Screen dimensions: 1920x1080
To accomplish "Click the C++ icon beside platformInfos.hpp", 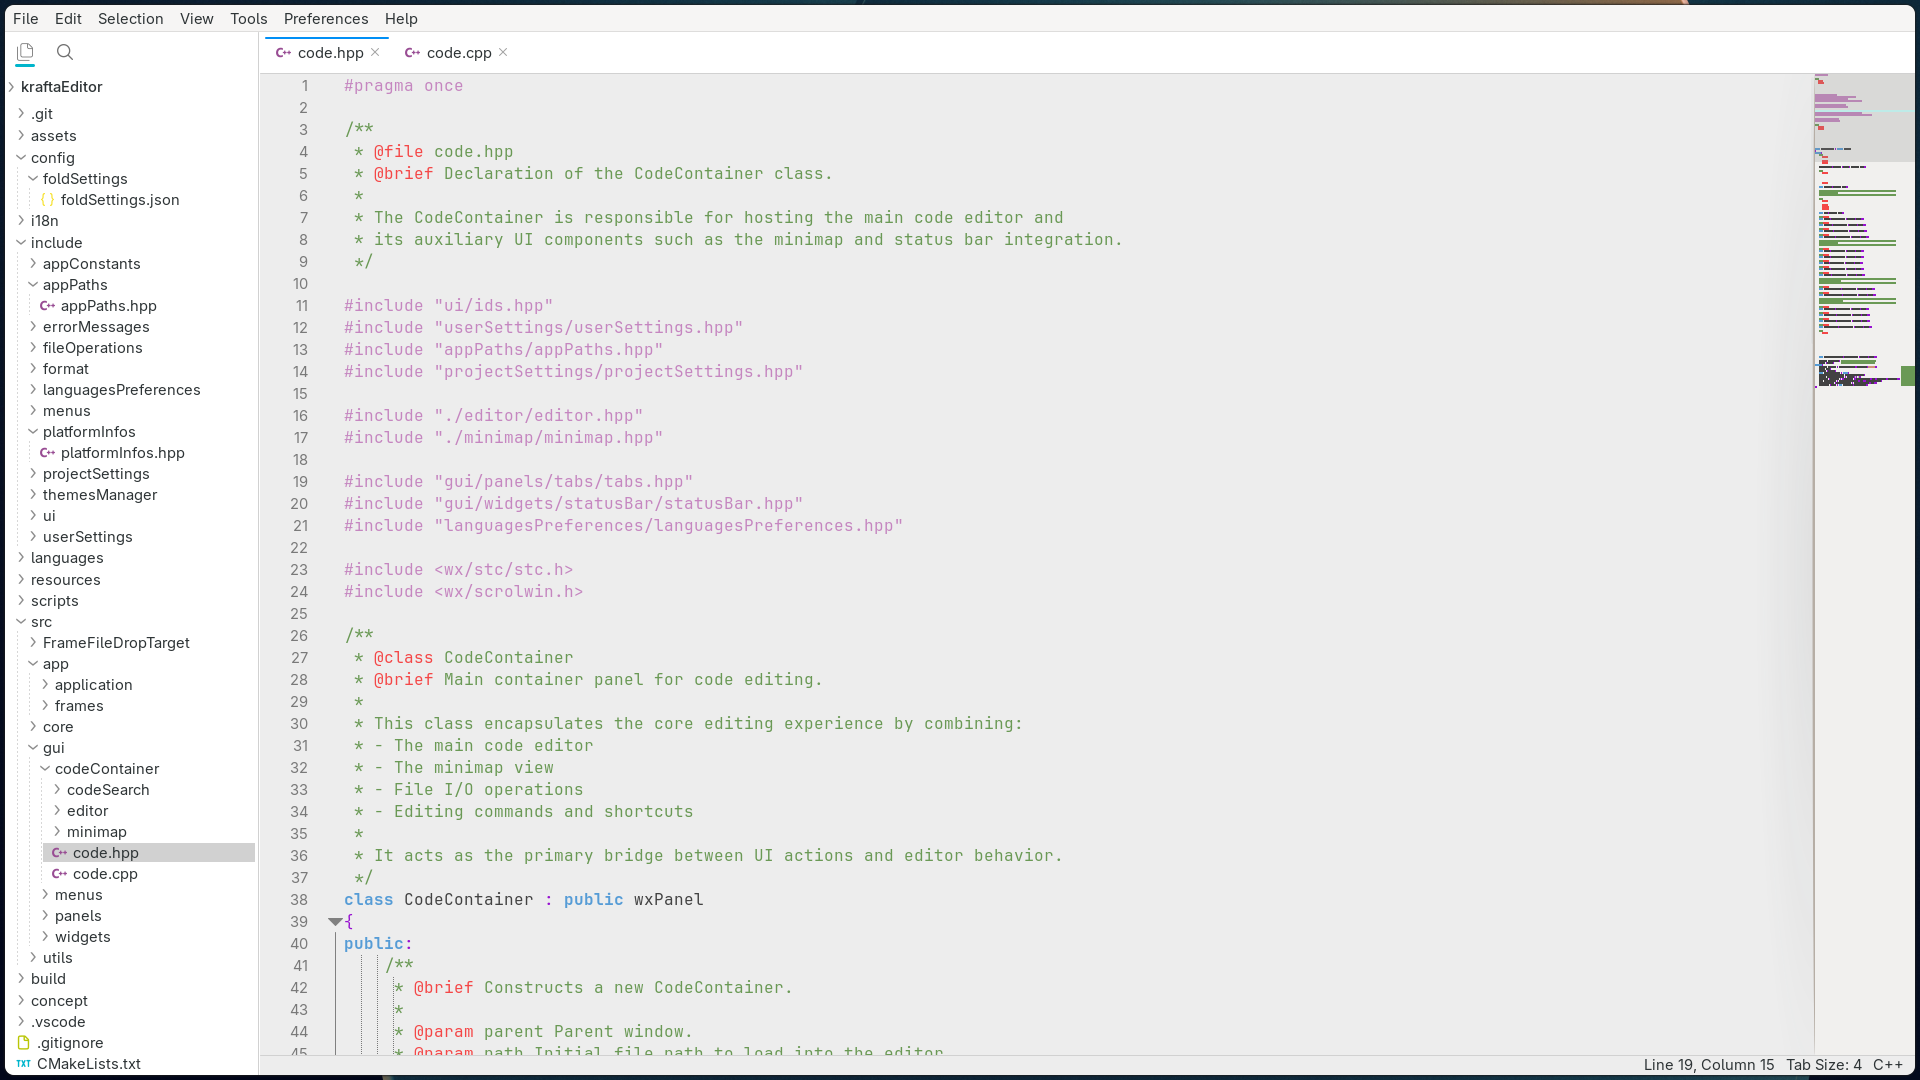I will tap(47, 453).
